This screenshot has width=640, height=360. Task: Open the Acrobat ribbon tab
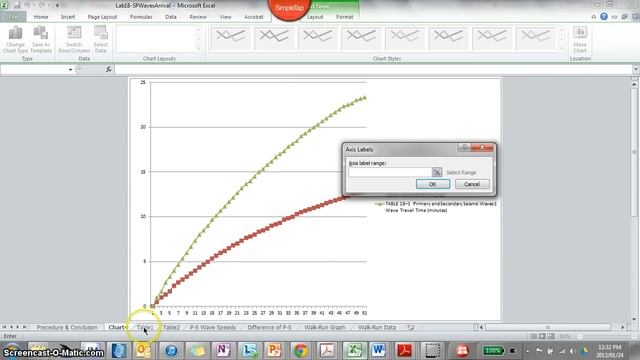coord(253,17)
